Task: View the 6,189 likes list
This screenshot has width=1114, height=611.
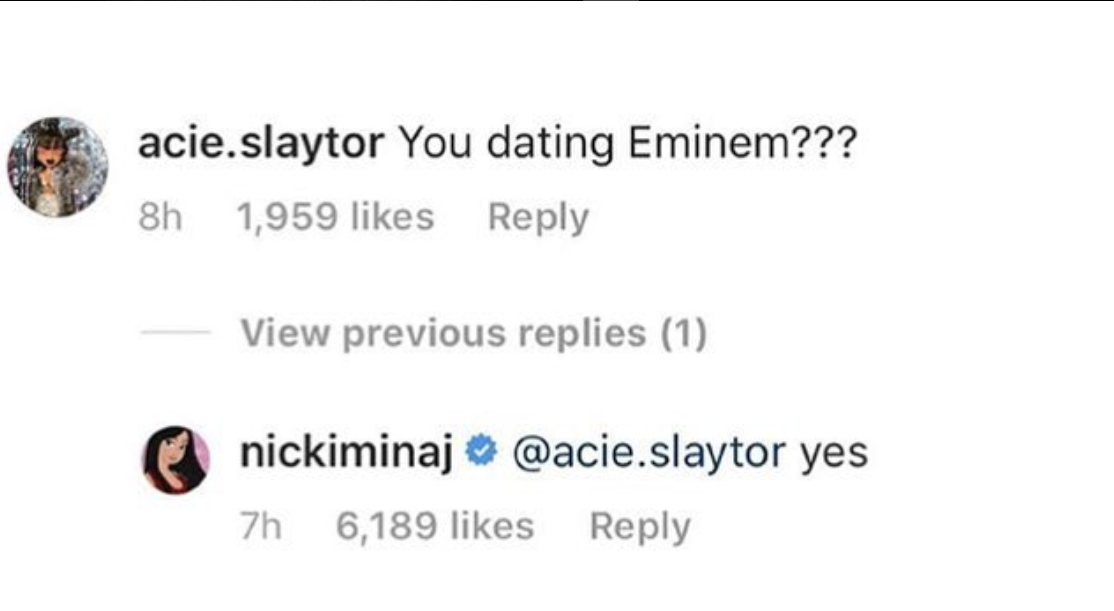Action: 435,526
